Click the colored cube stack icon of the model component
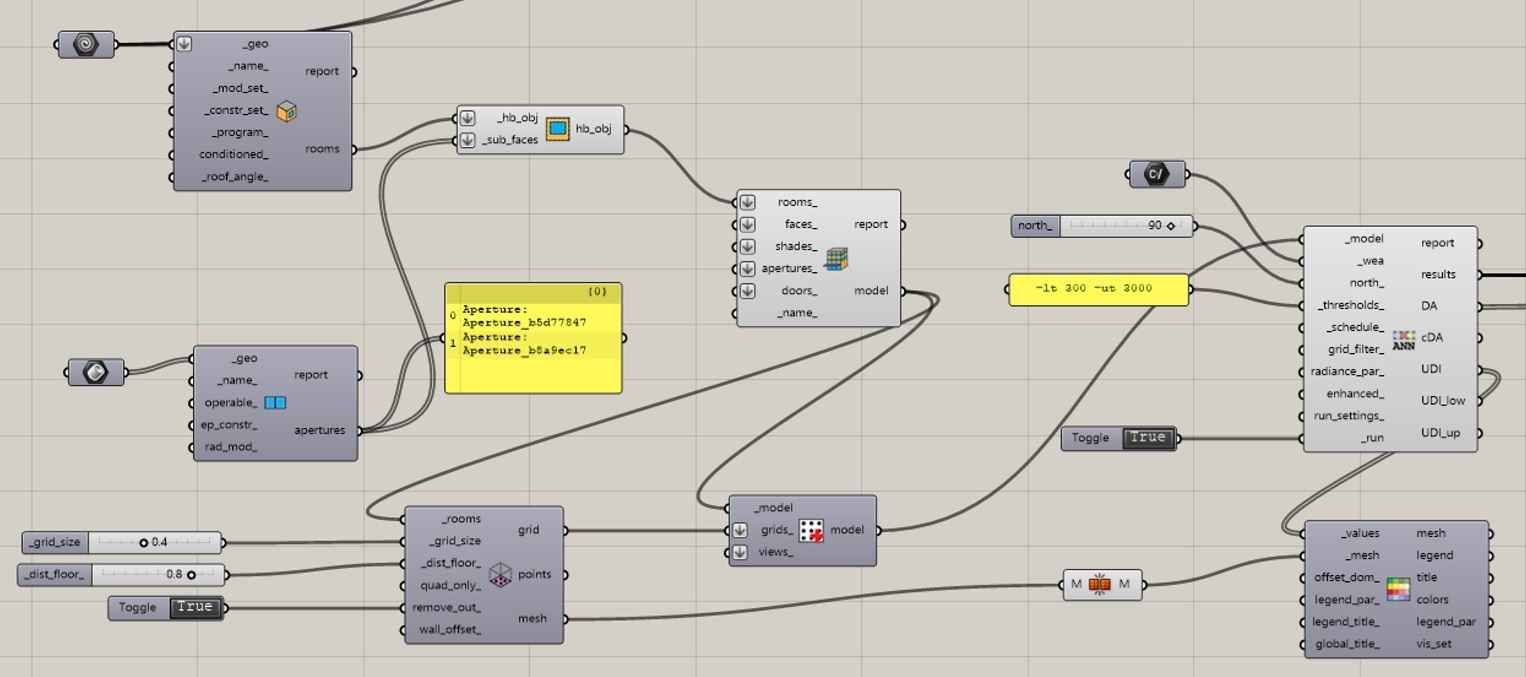The width and height of the screenshot is (1526, 677). 836,258
